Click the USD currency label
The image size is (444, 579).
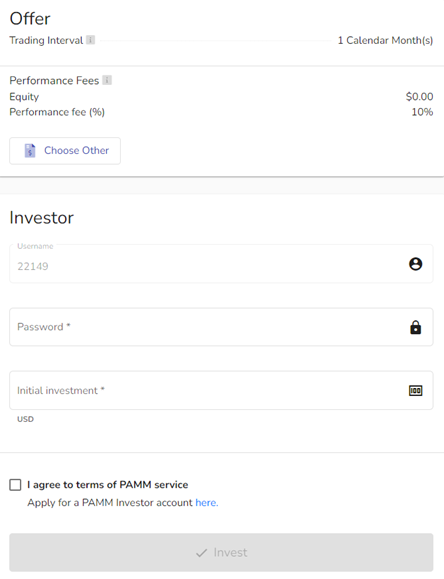point(25,419)
